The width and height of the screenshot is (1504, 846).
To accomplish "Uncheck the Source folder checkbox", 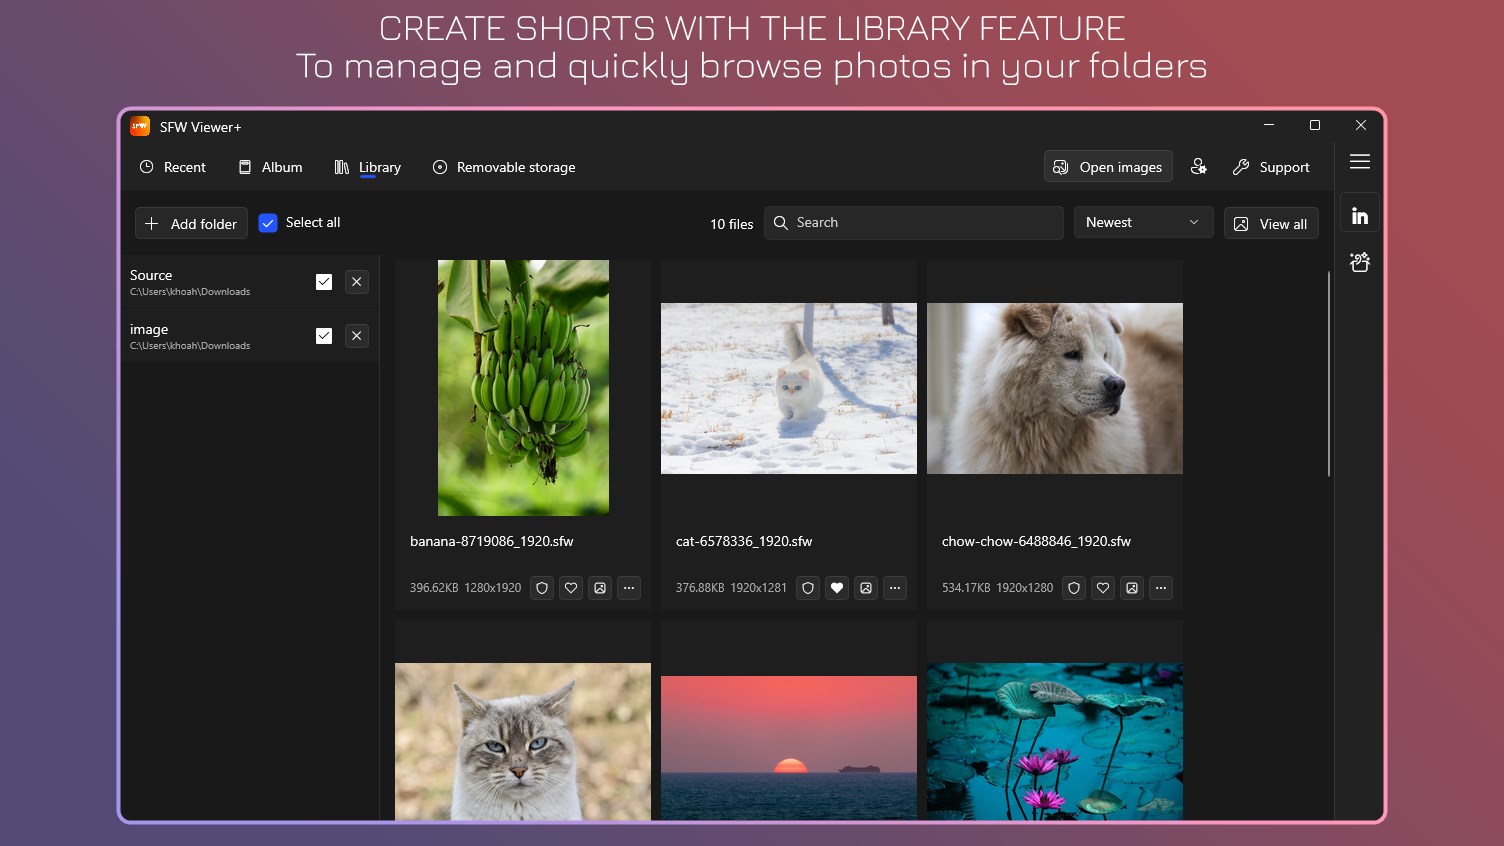I will (x=324, y=282).
